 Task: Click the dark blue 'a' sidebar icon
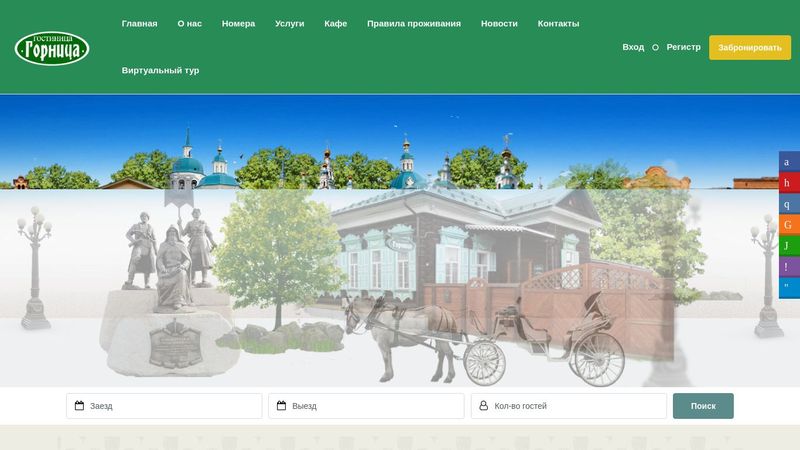[x=788, y=162]
